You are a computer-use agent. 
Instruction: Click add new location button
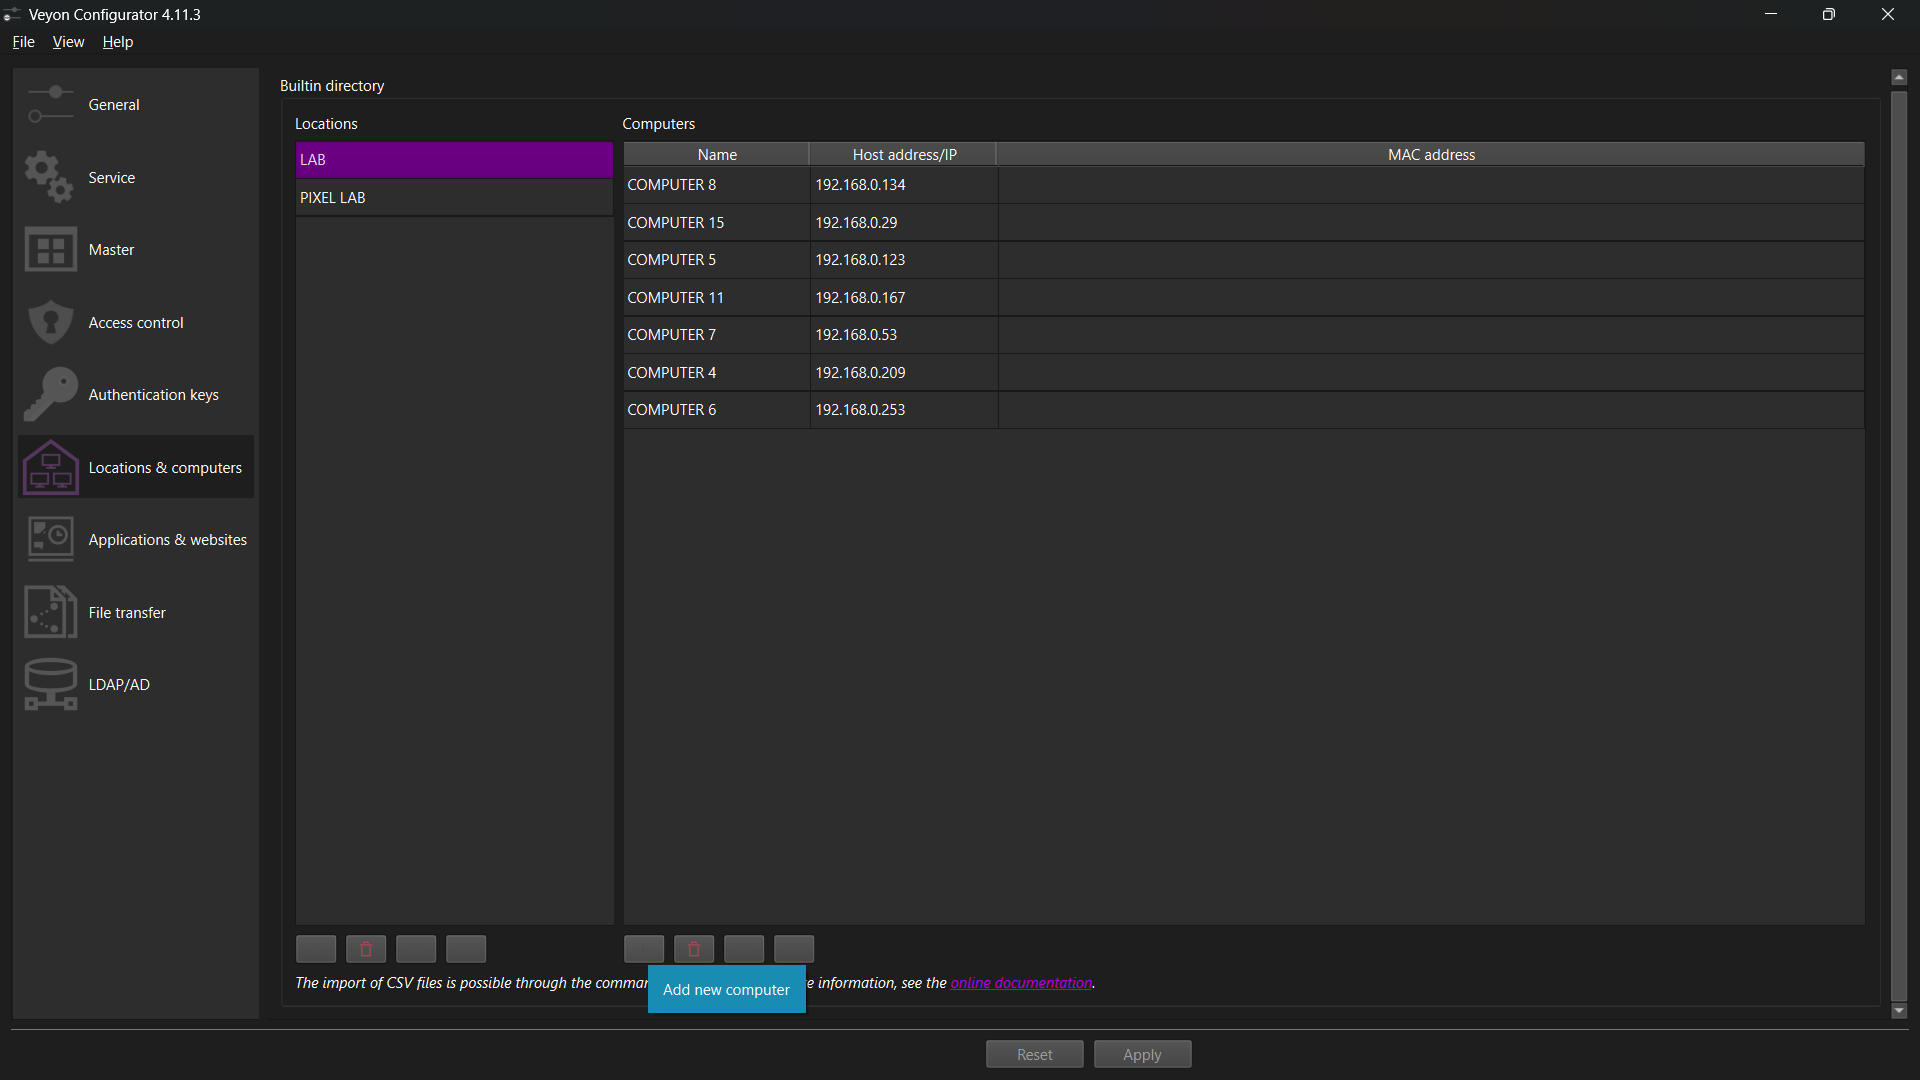[316, 949]
